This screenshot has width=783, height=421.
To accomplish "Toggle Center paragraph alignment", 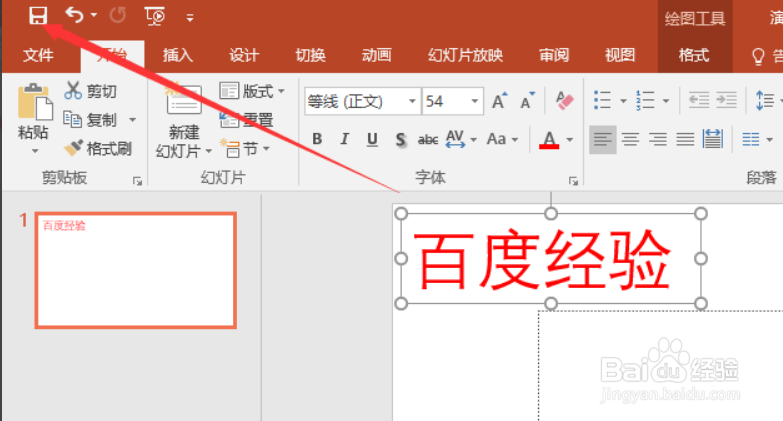I will click(630, 139).
